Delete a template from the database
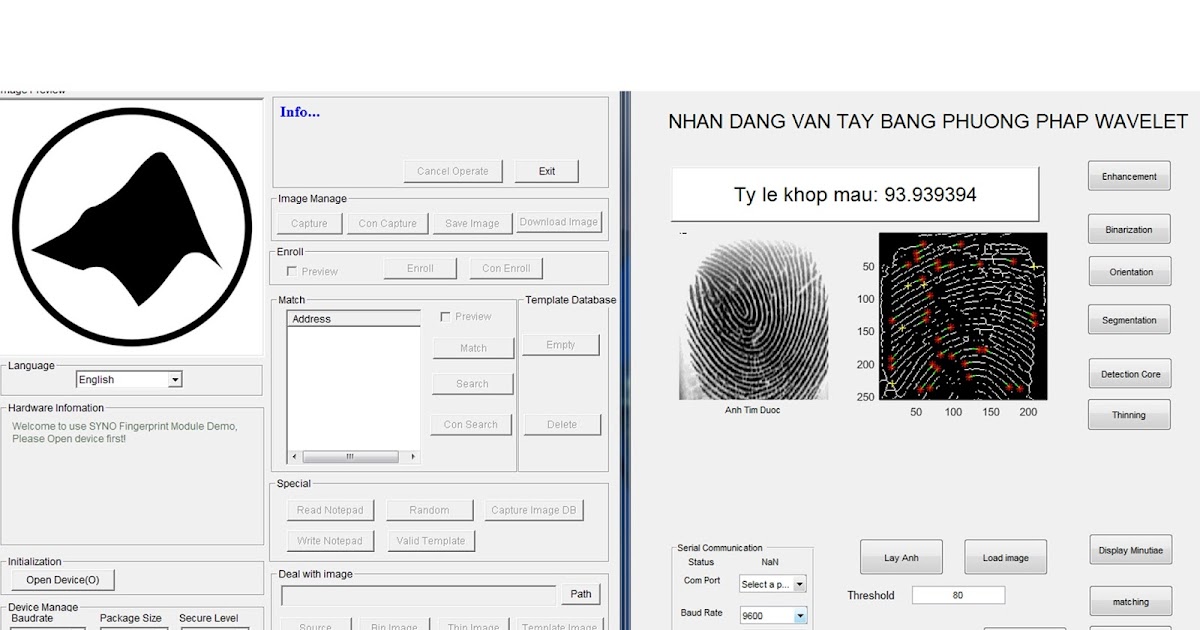Image resolution: width=1200 pixels, height=630 pixels. (562, 424)
